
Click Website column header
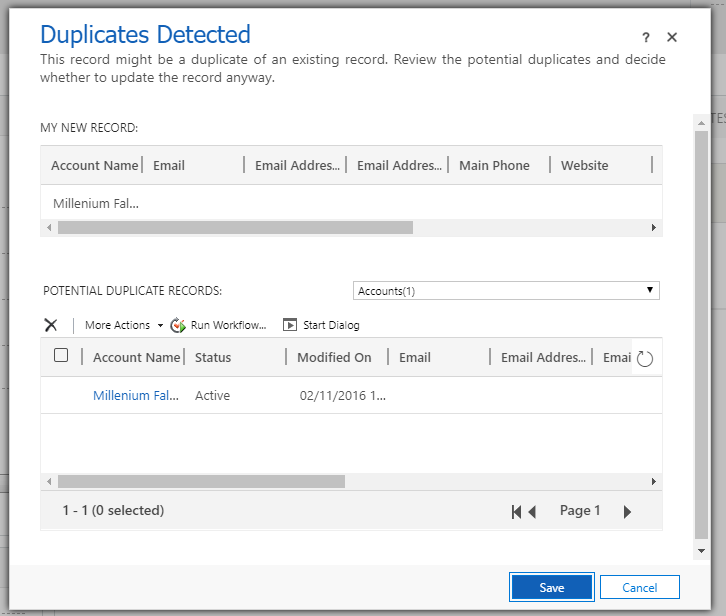[x=584, y=165]
